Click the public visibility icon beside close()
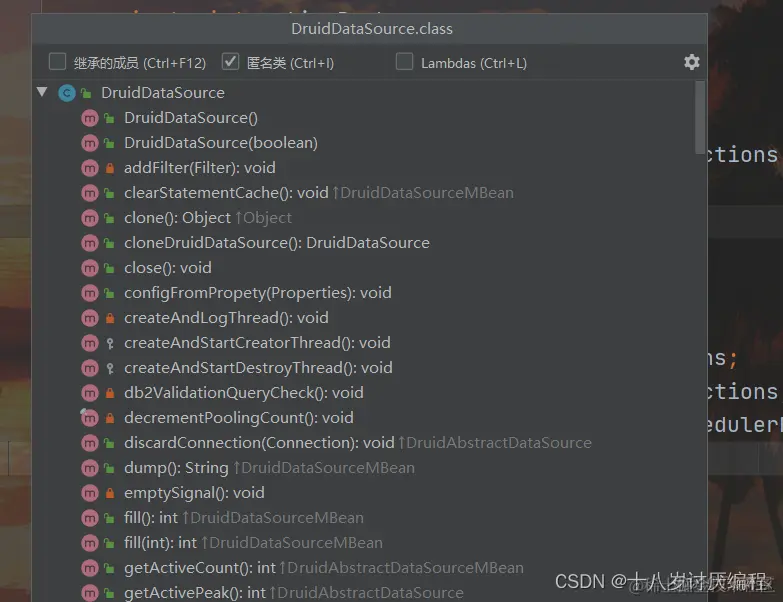 pos(109,268)
